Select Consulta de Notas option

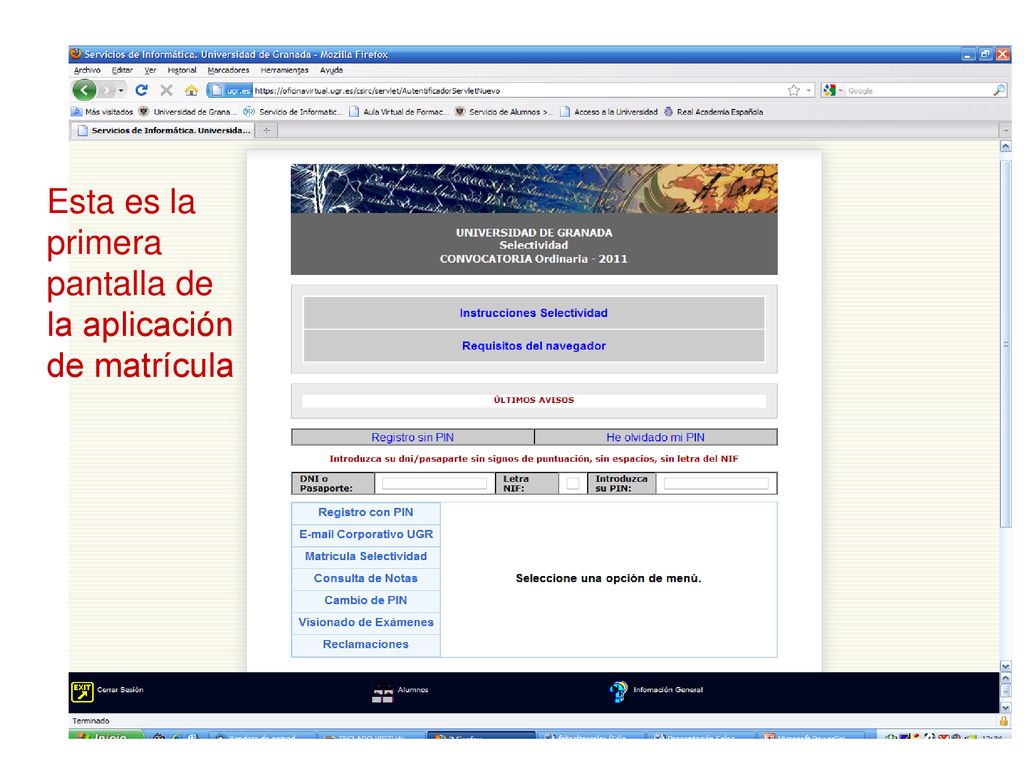coord(366,579)
